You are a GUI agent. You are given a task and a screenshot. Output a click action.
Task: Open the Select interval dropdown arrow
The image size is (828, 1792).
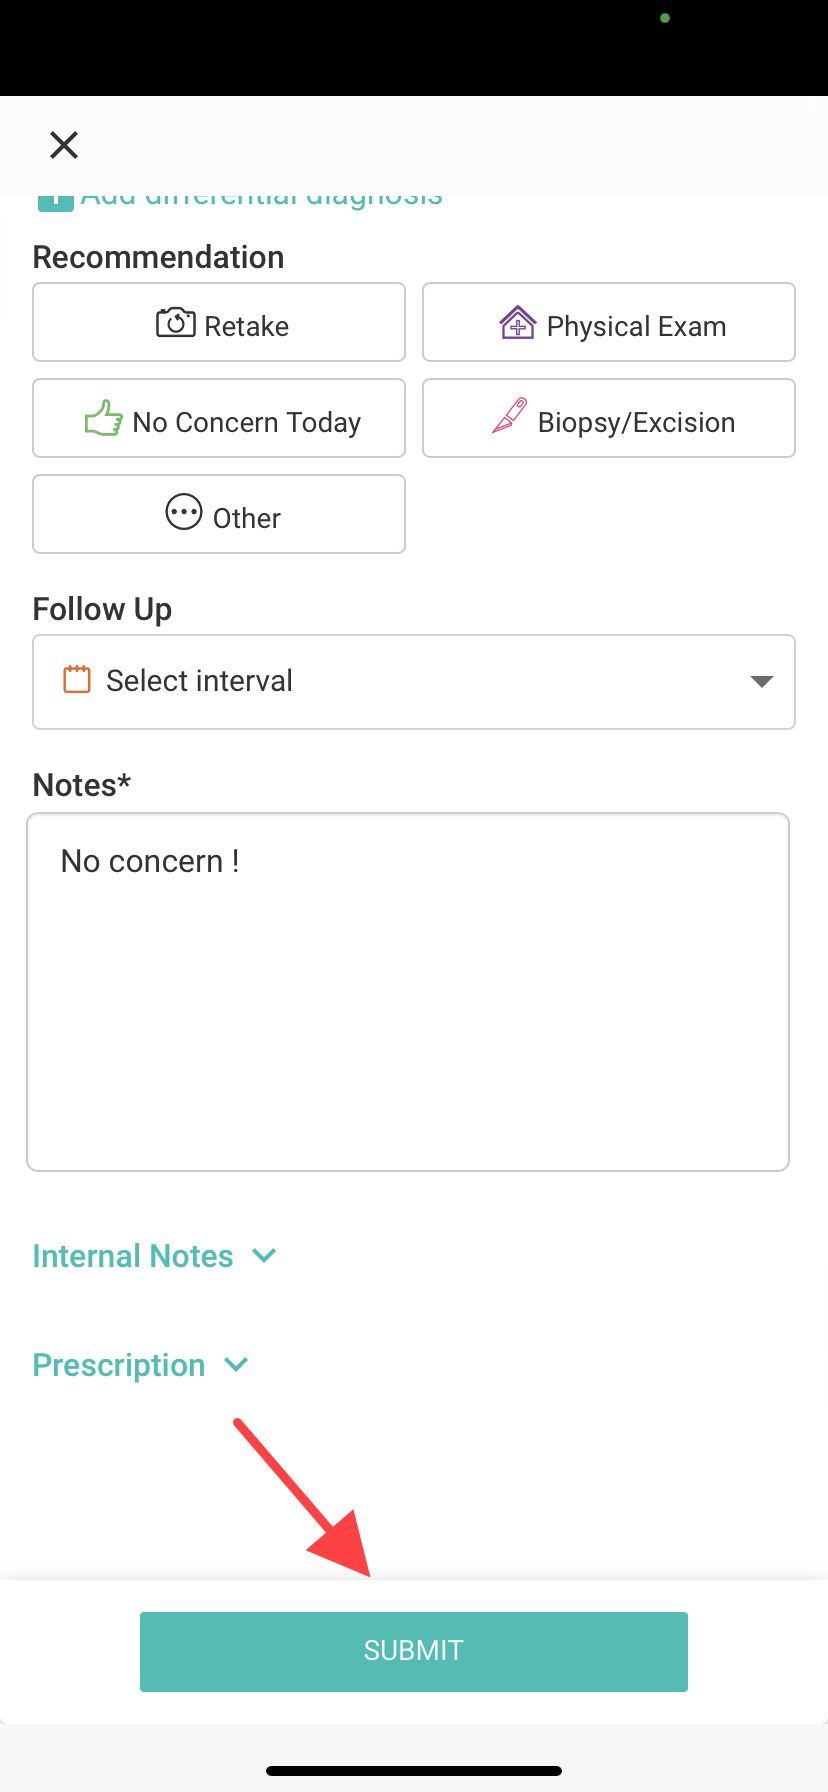[x=762, y=682]
